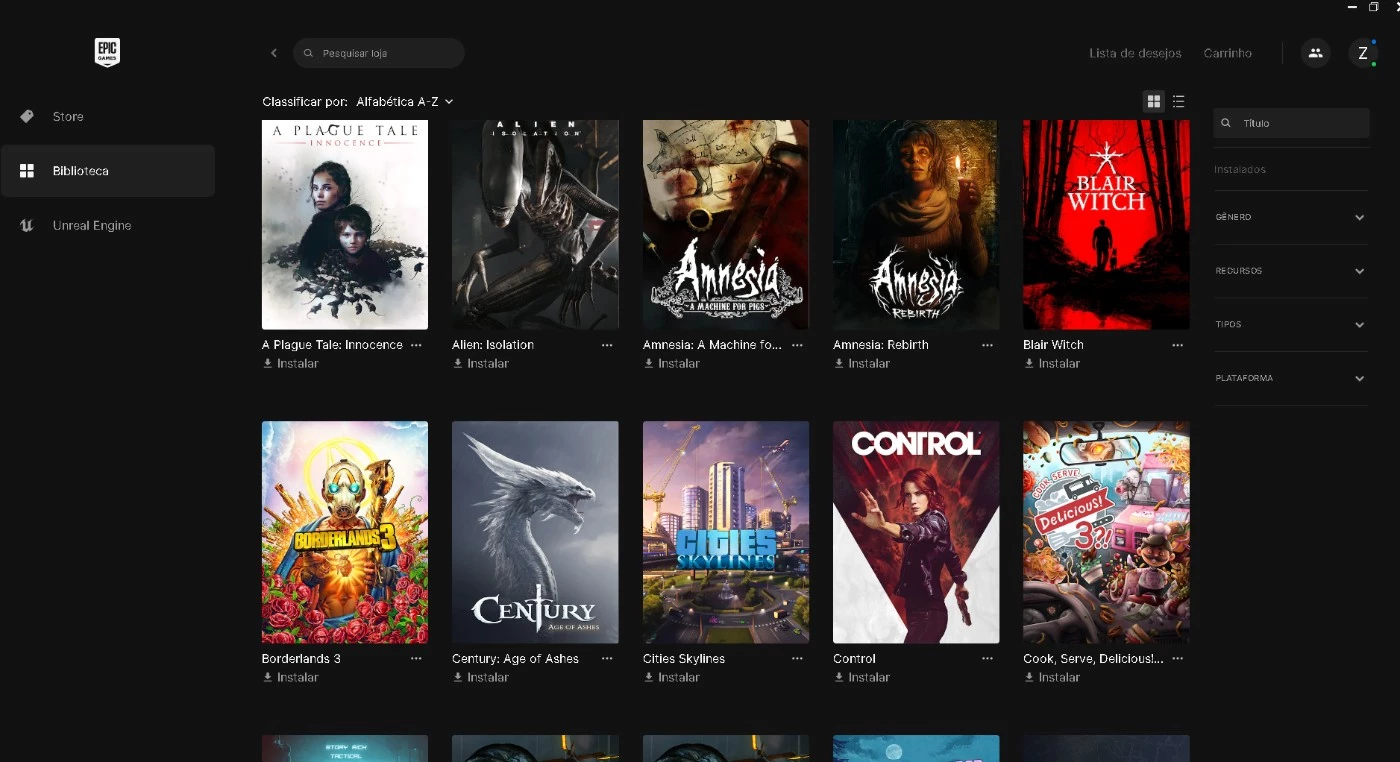
Task: Open options for Control
Action: point(987,659)
